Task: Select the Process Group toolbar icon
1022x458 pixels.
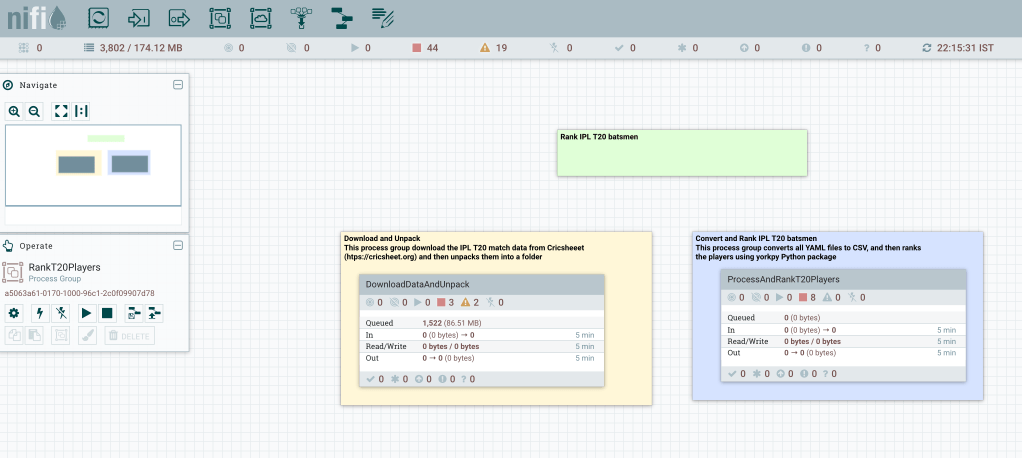Action: pyautogui.click(x=219, y=17)
